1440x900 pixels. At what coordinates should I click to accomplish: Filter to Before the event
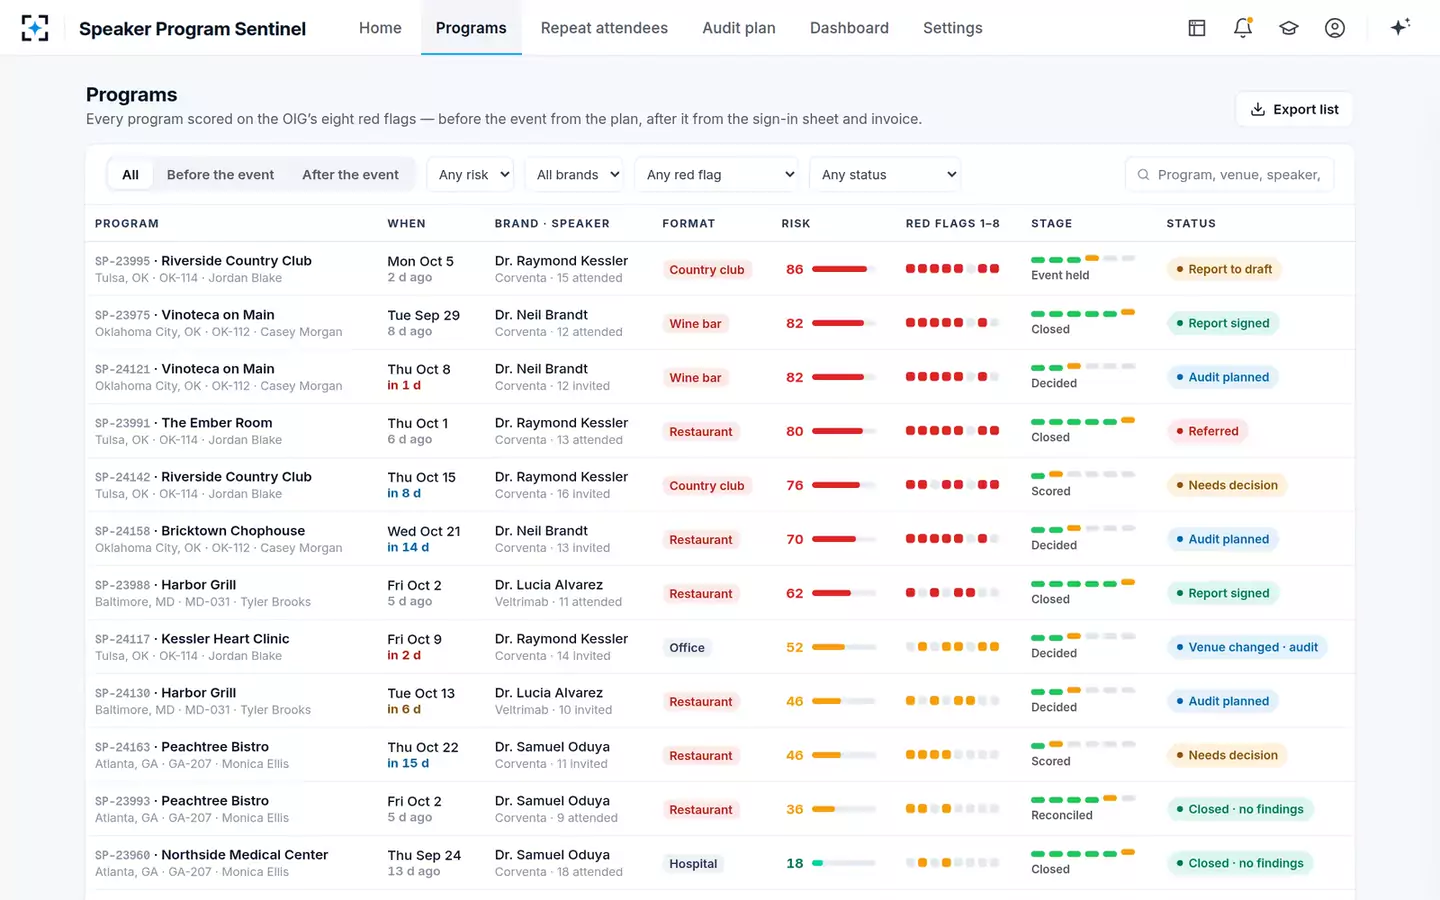(x=220, y=174)
